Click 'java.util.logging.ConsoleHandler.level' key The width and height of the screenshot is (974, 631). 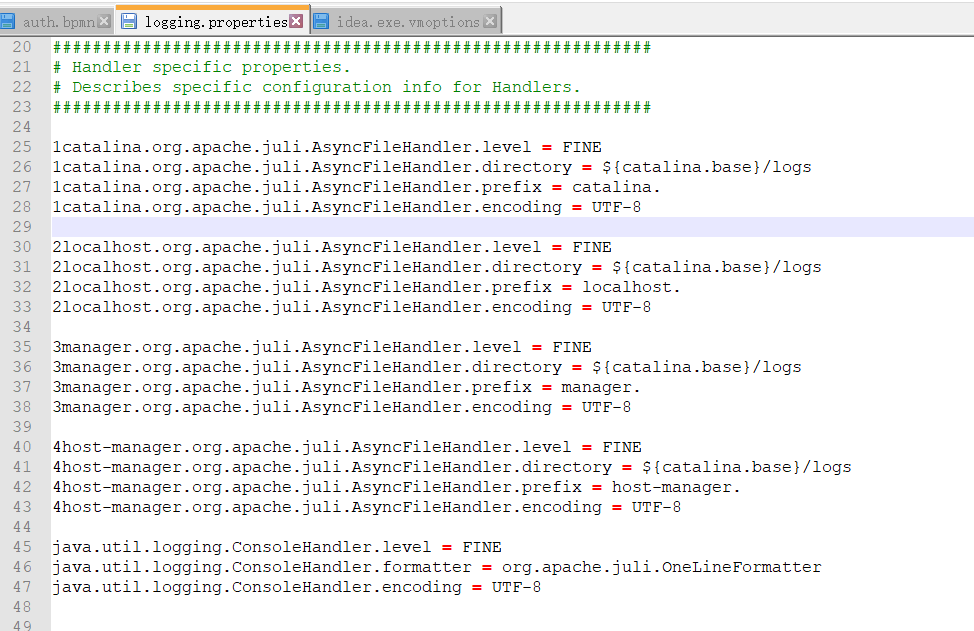(x=242, y=547)
